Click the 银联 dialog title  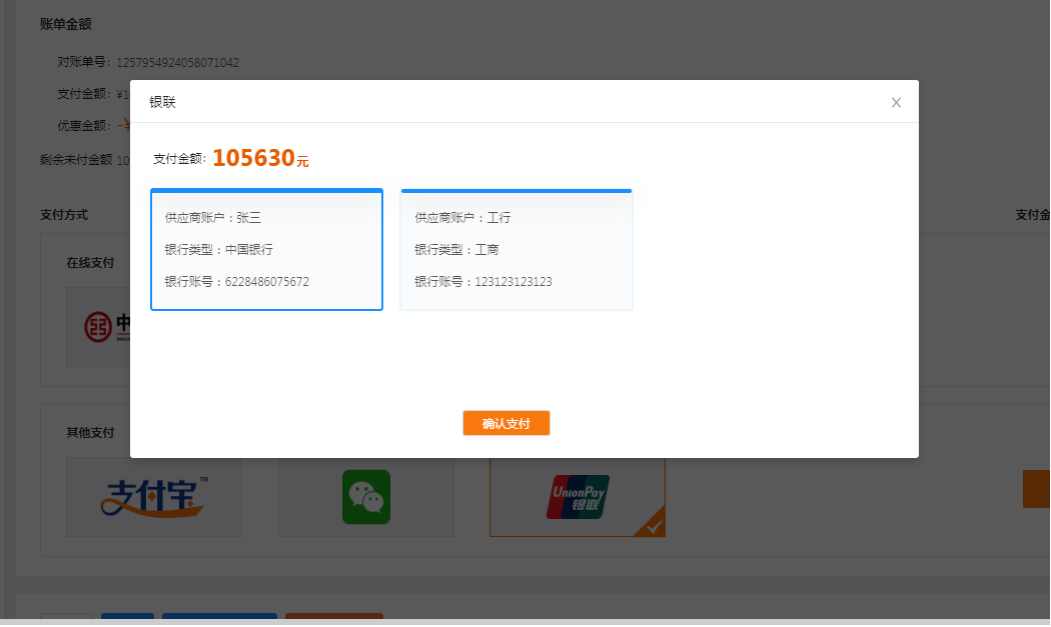(162, 102)
